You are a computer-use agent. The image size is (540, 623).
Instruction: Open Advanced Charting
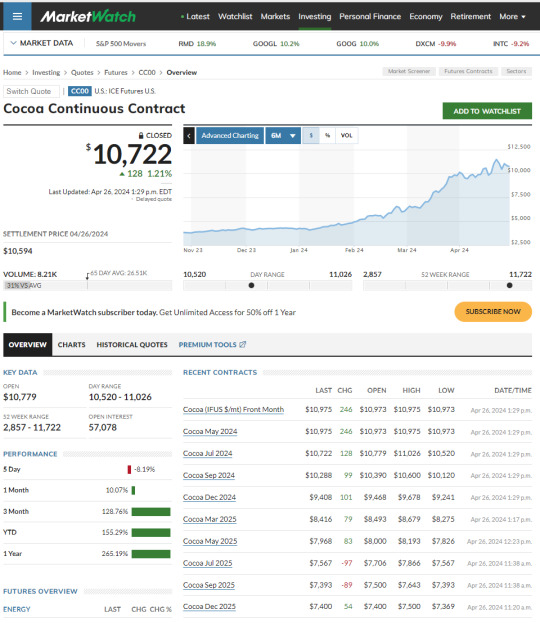[x=230, y=135]
